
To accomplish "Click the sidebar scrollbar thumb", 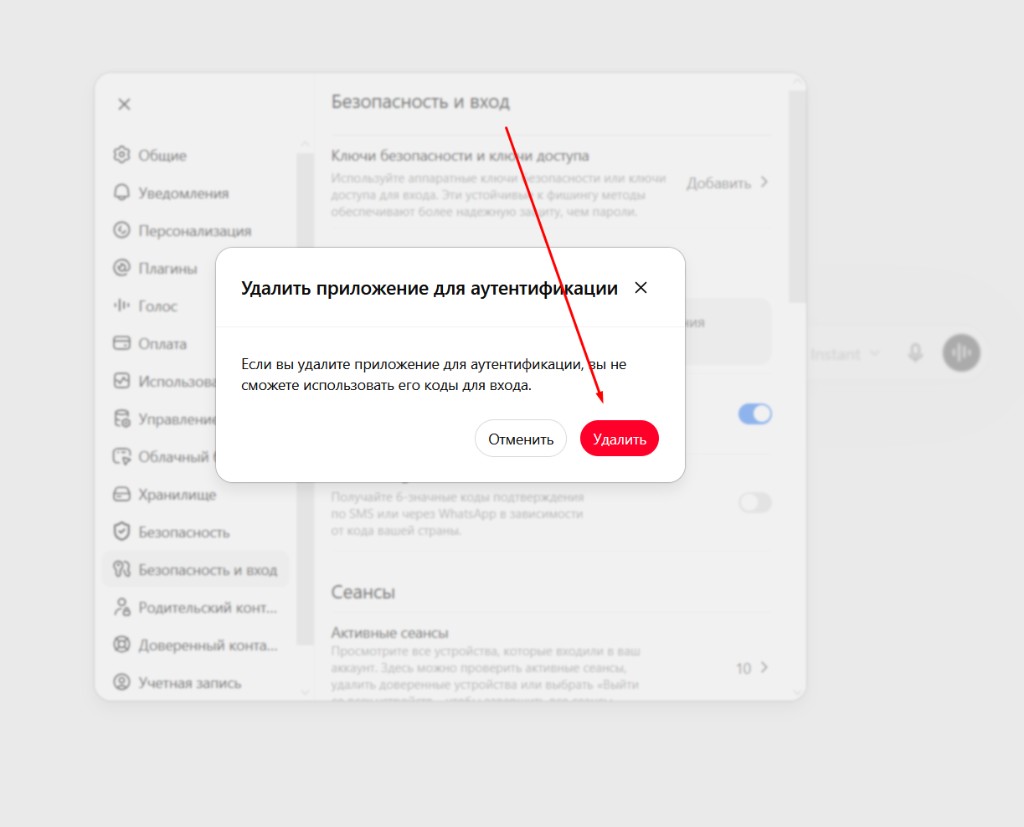I will [x=305, y=399].
